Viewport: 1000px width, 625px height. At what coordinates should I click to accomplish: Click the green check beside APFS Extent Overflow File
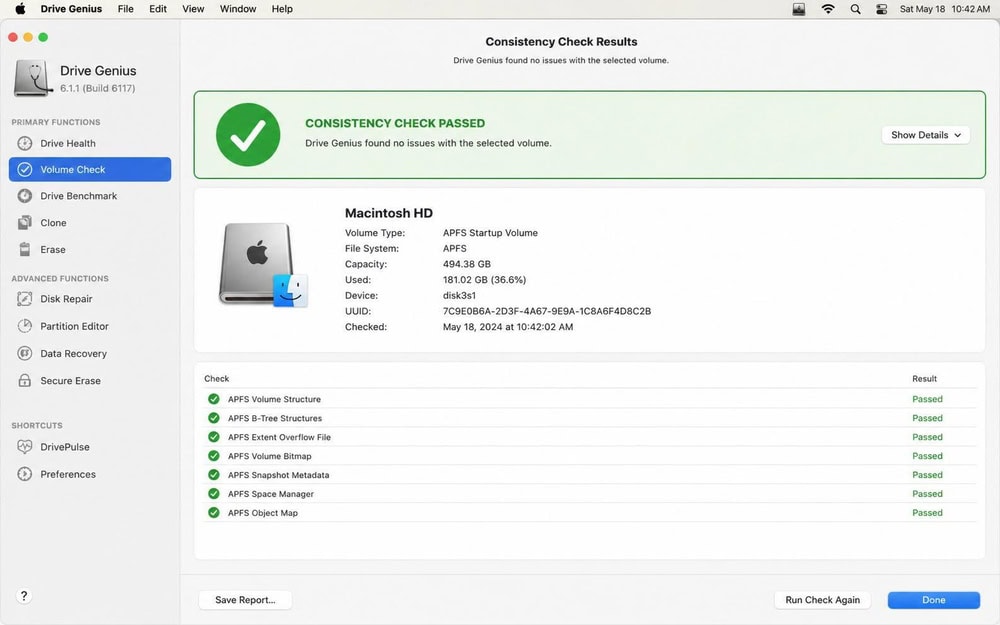coord(214,437)
